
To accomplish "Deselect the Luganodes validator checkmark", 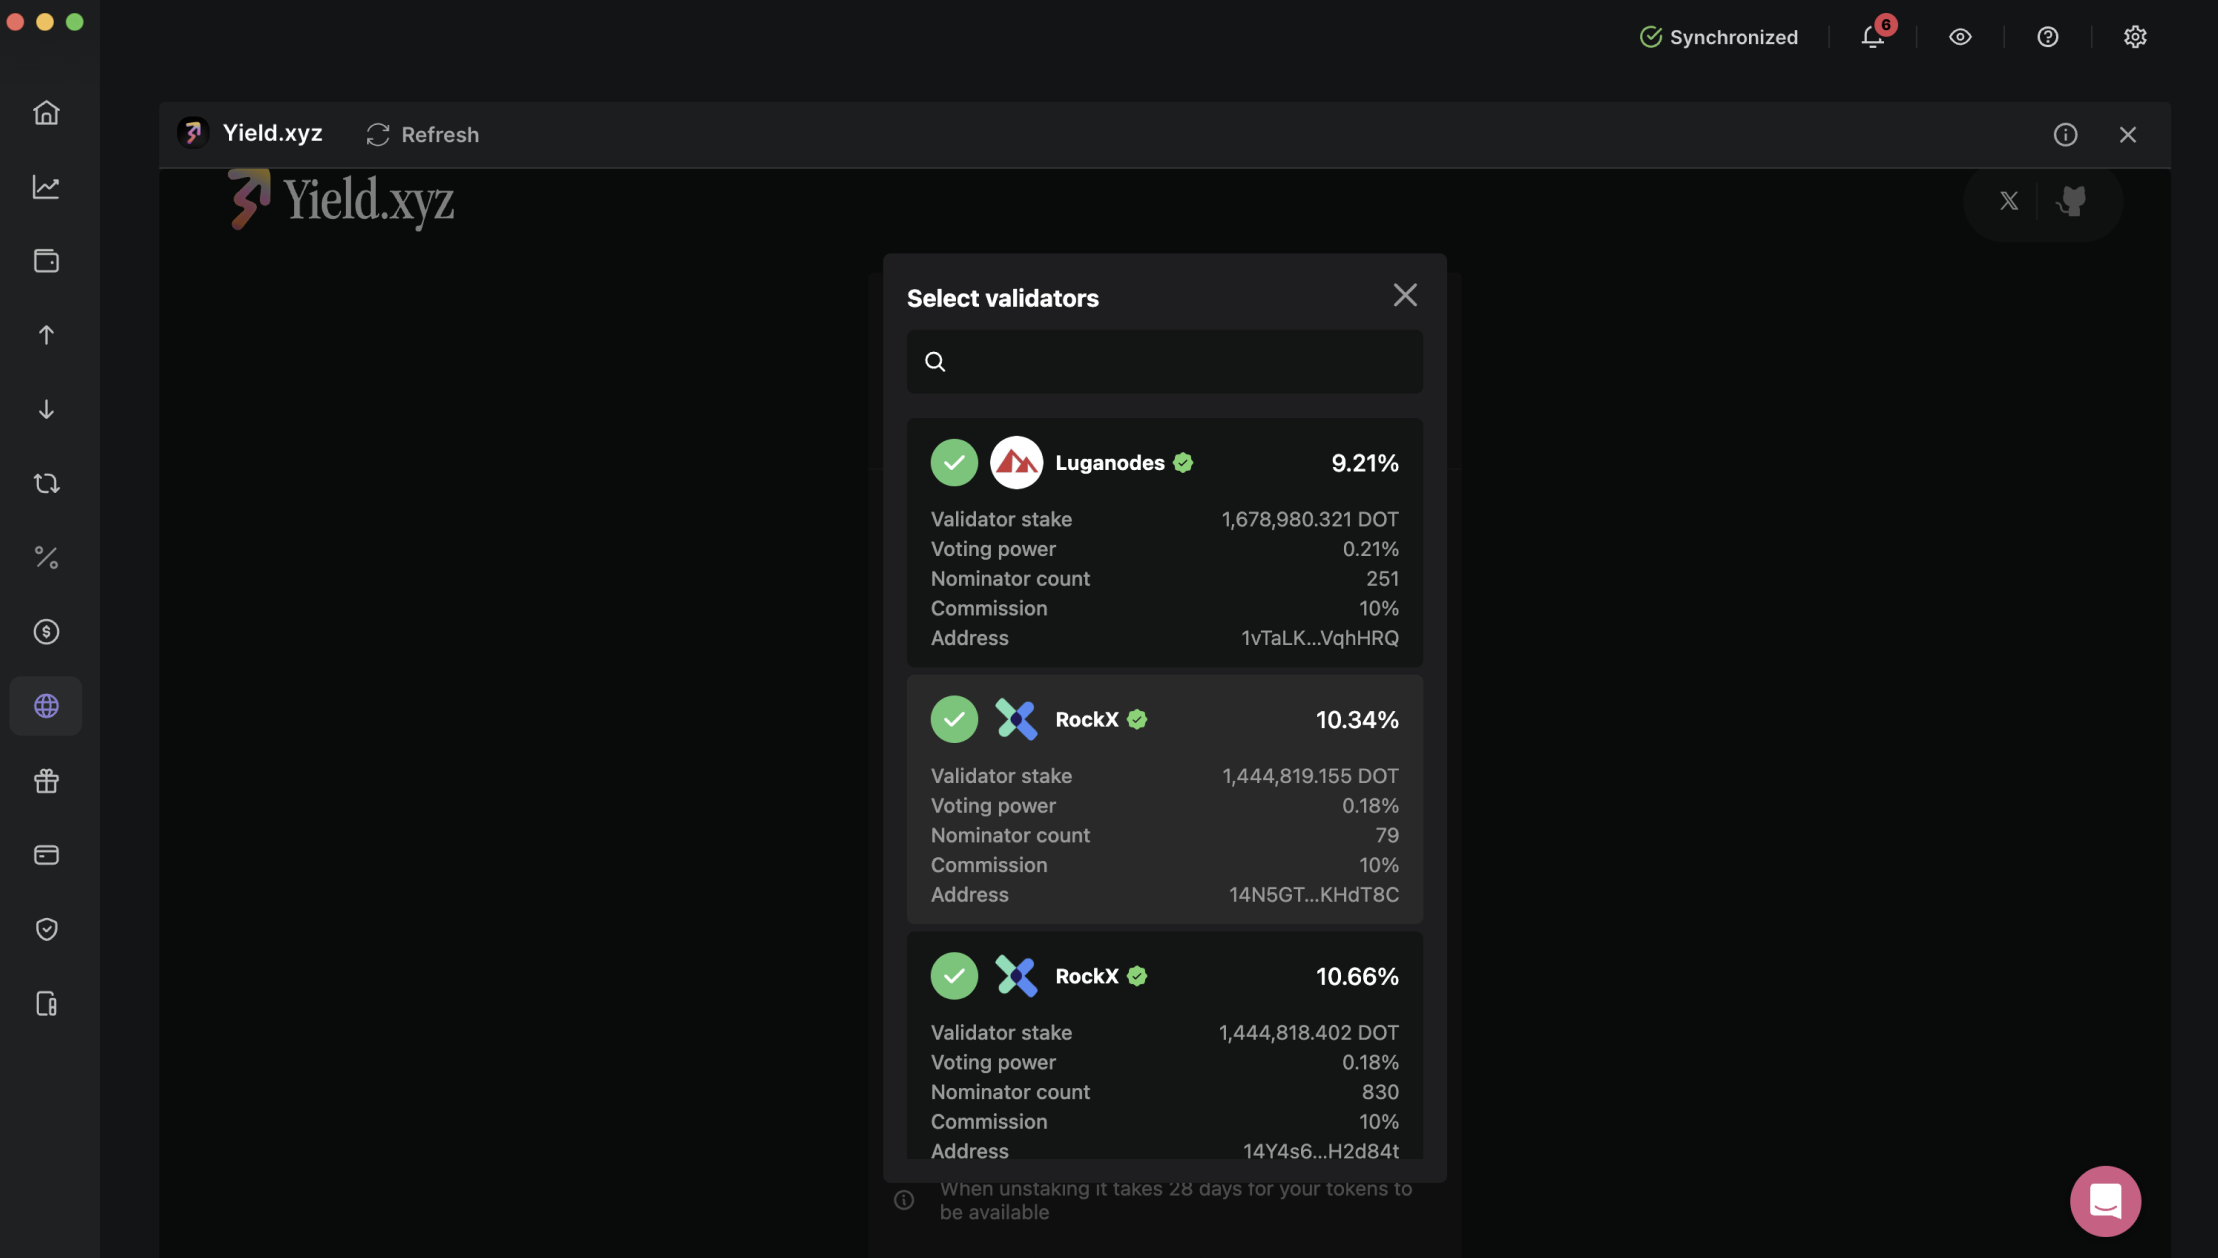I will (953, 463).
